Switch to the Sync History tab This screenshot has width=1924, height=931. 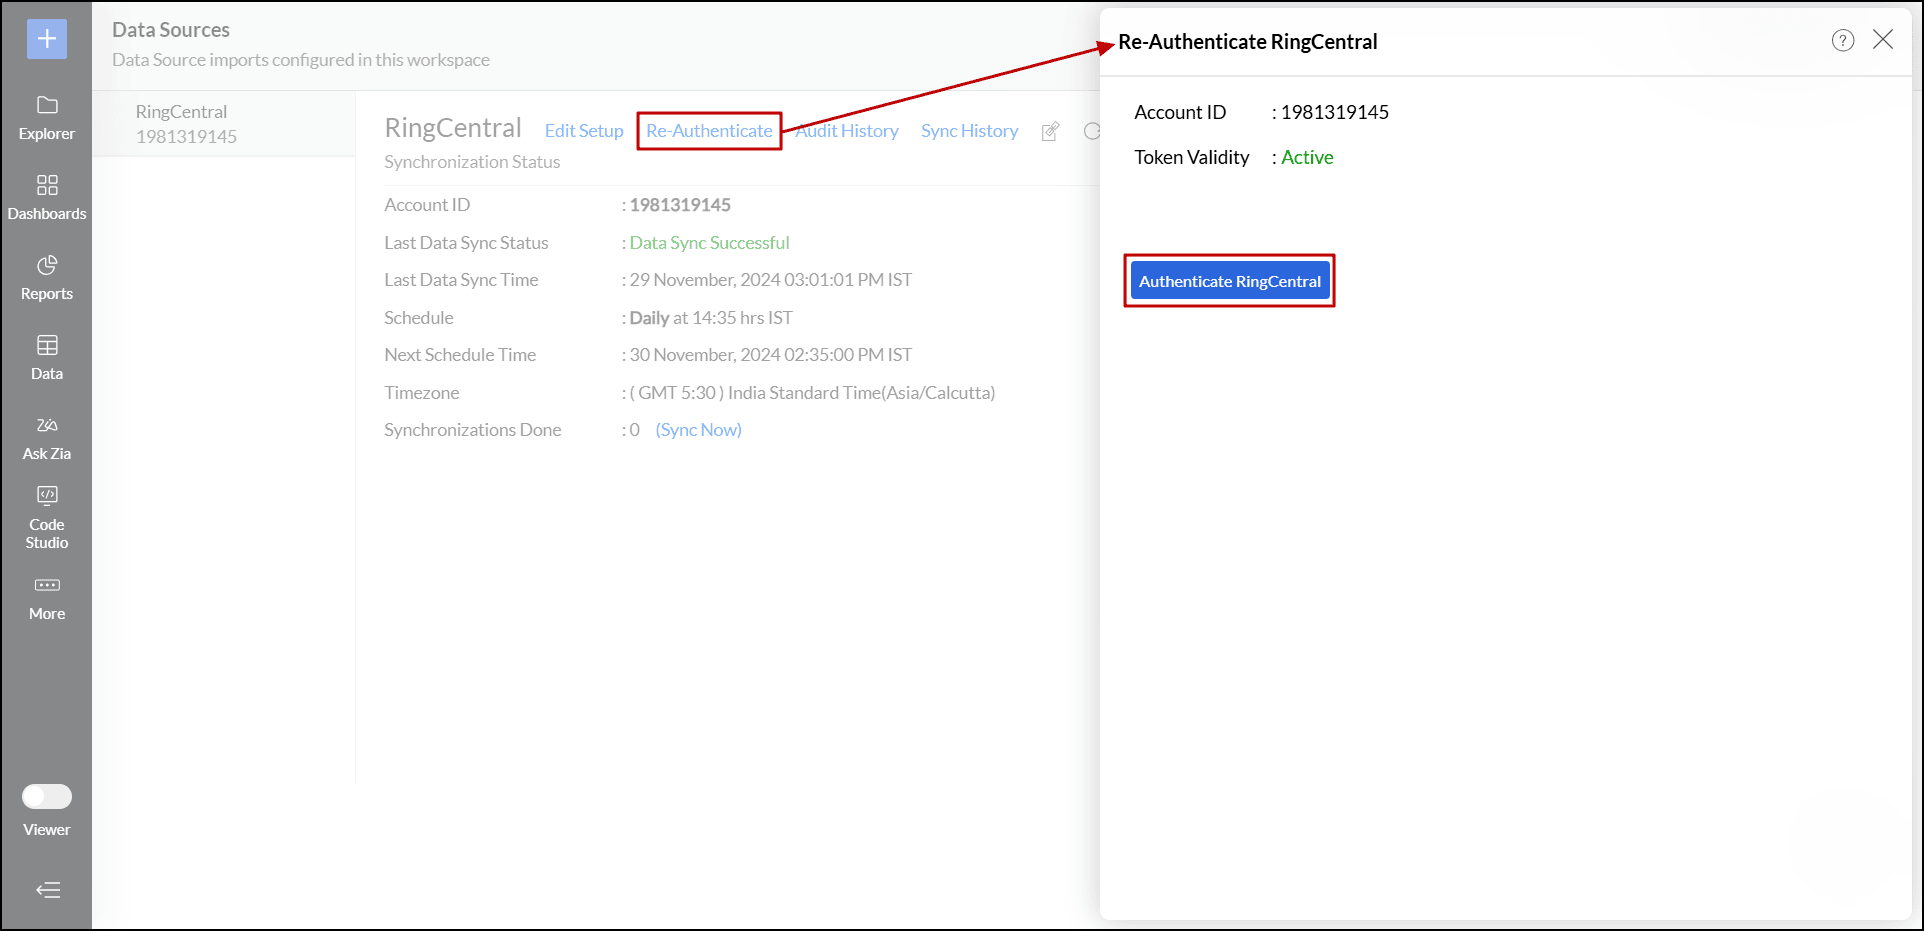tap(968, 131)
